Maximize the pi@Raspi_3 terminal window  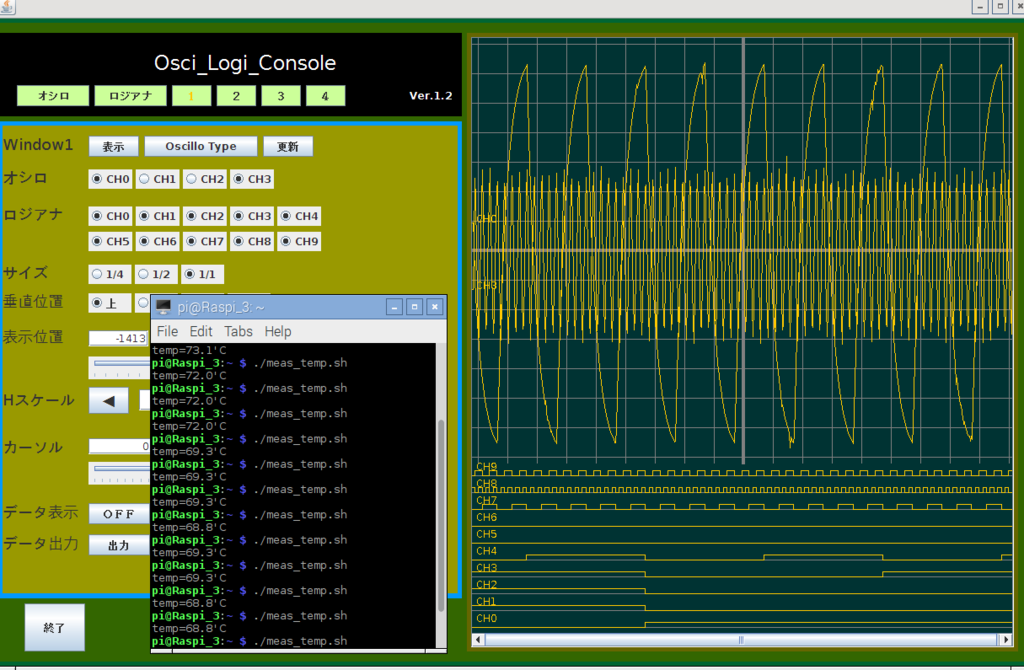click(414, 307)
